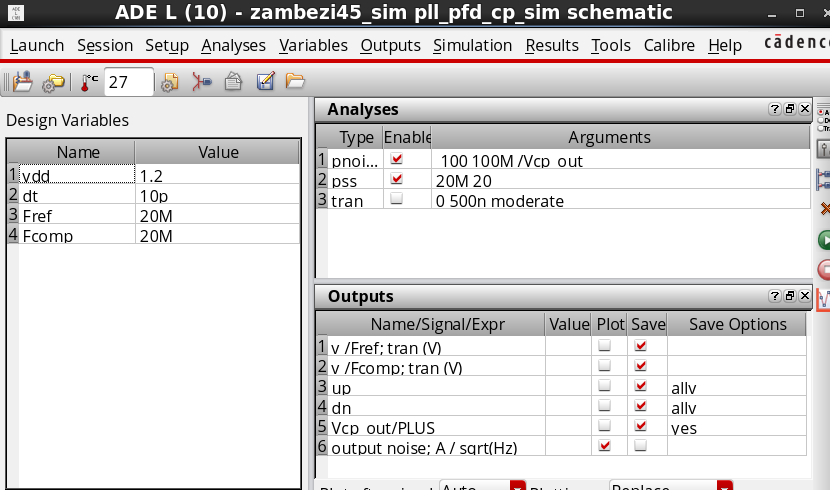Toggle Save for v /Fref; tran
Screen dimensions: 830x490
pyautogui.click(x=640, y=346)
